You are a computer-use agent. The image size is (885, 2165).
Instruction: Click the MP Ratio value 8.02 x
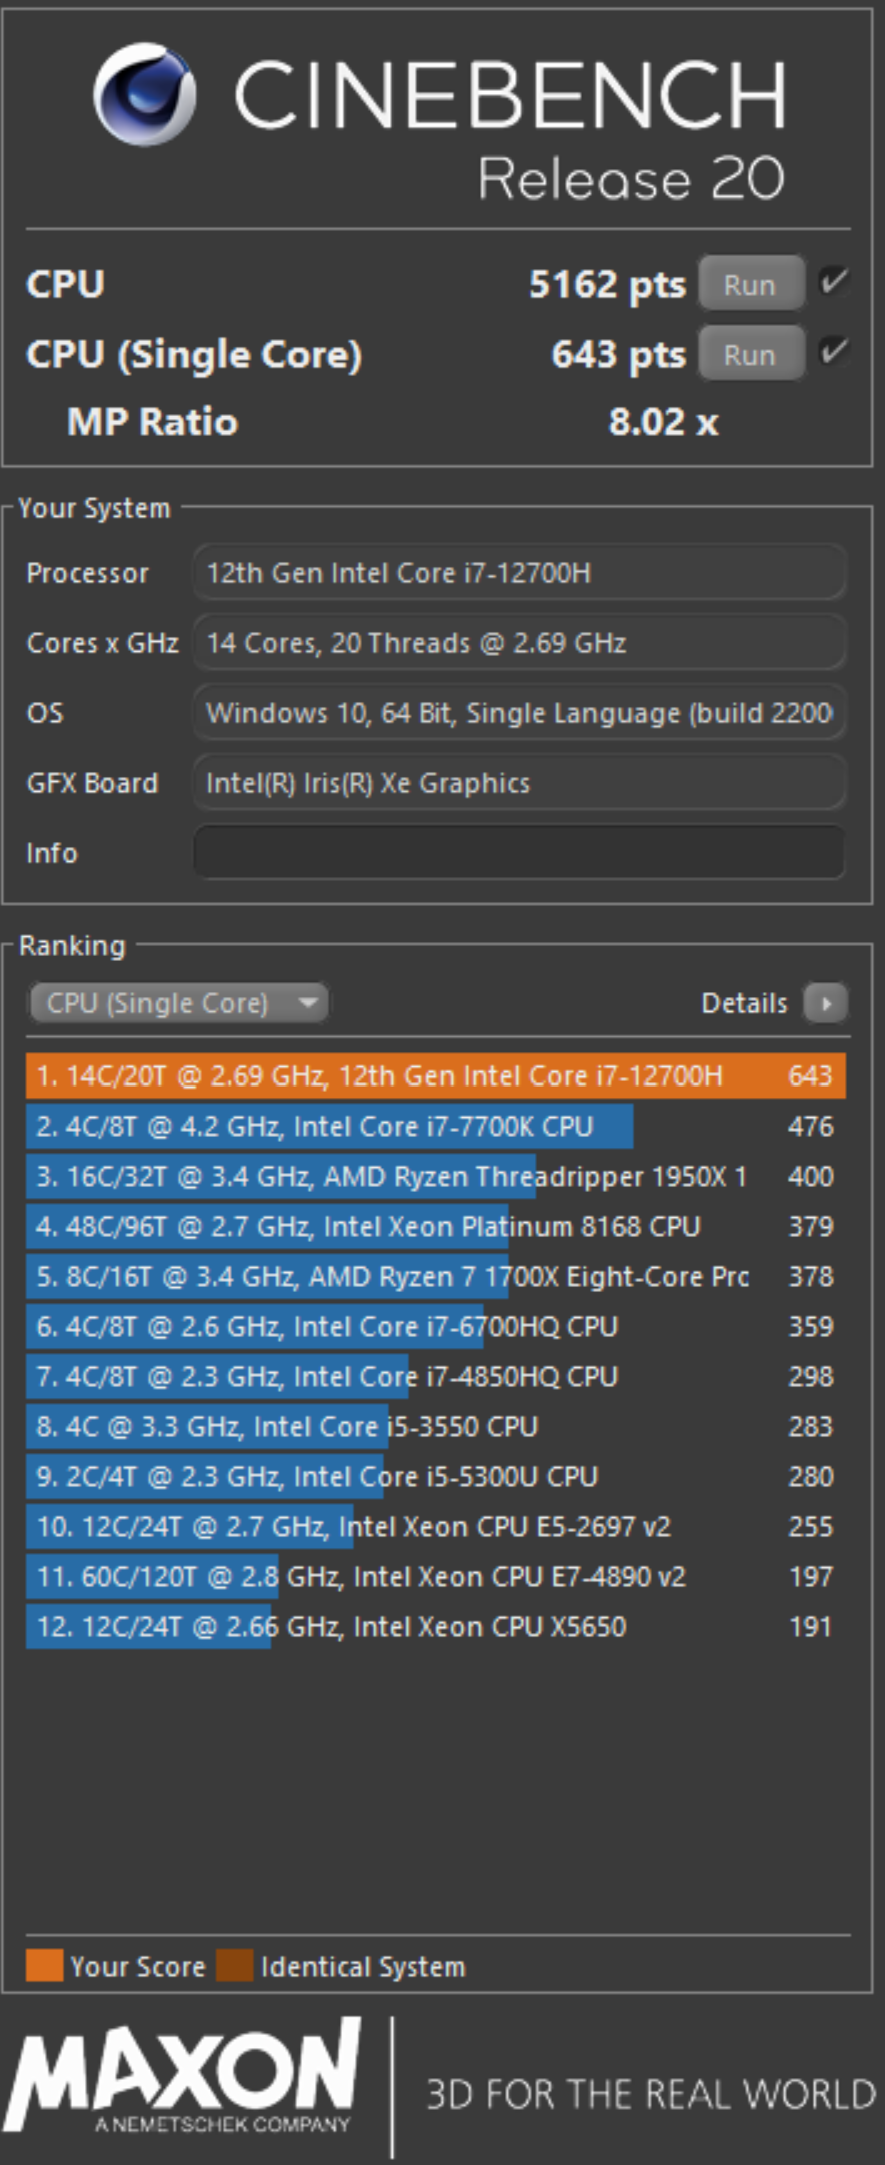663,422
